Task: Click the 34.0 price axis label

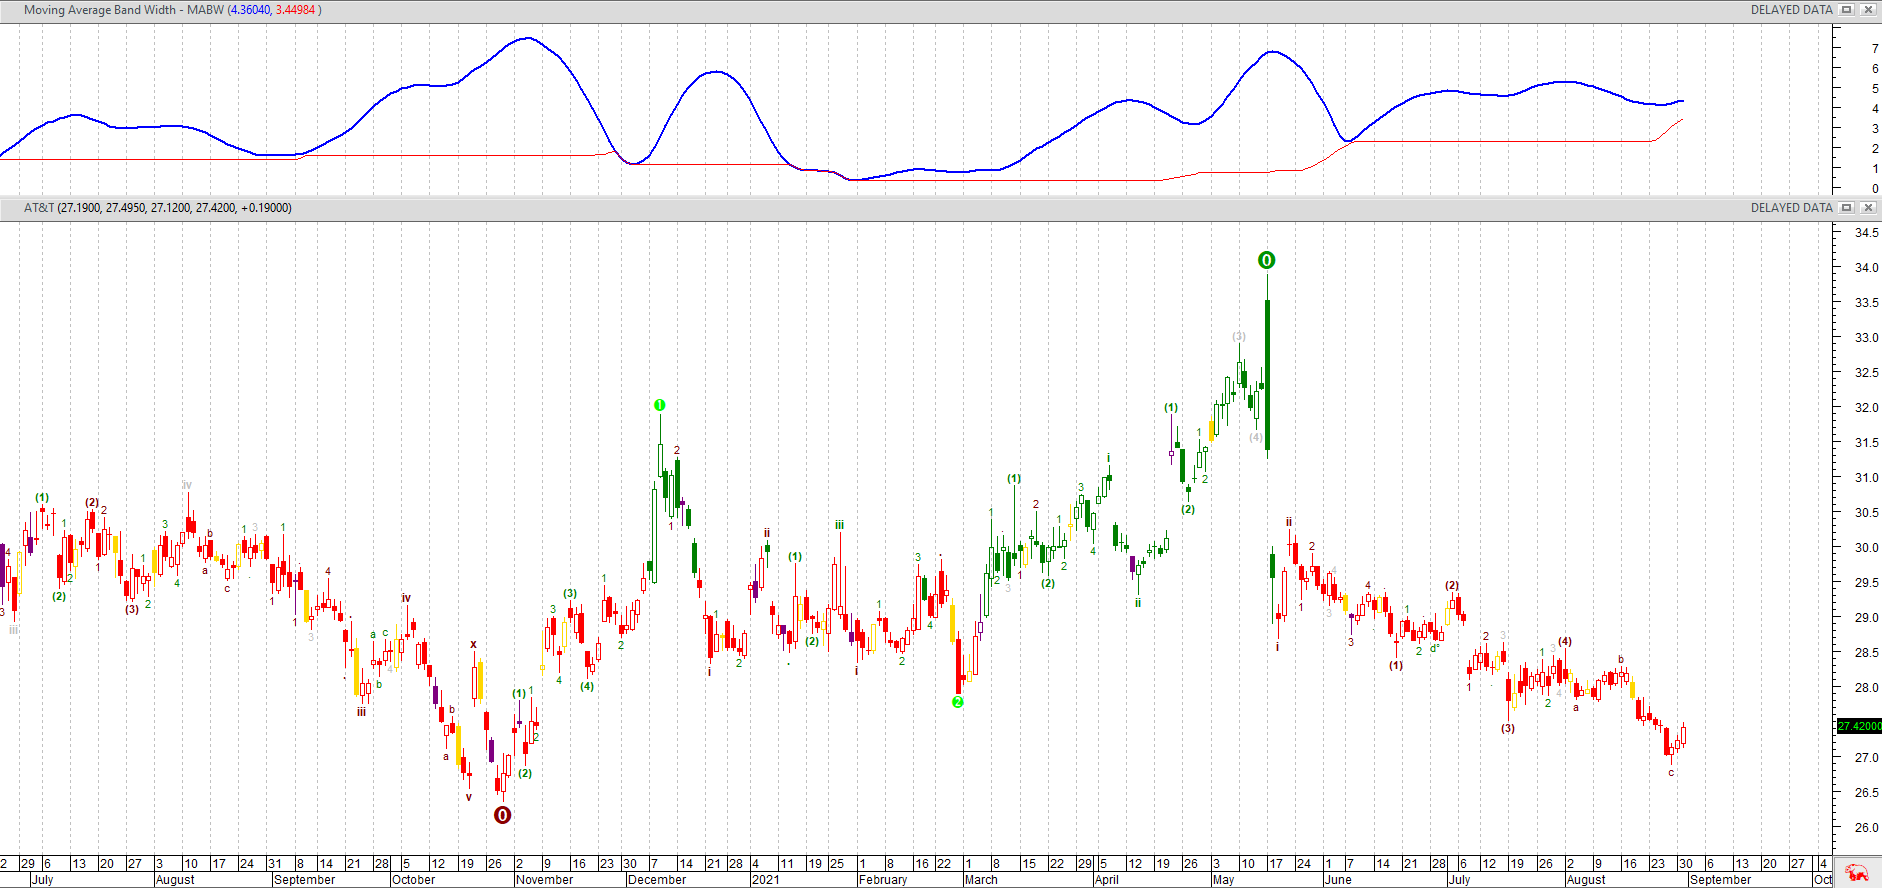Action: click(x=1866, y=268)
